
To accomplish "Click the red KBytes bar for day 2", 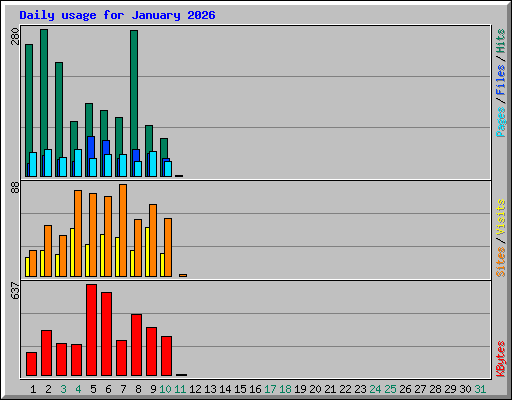I will 46,353.
